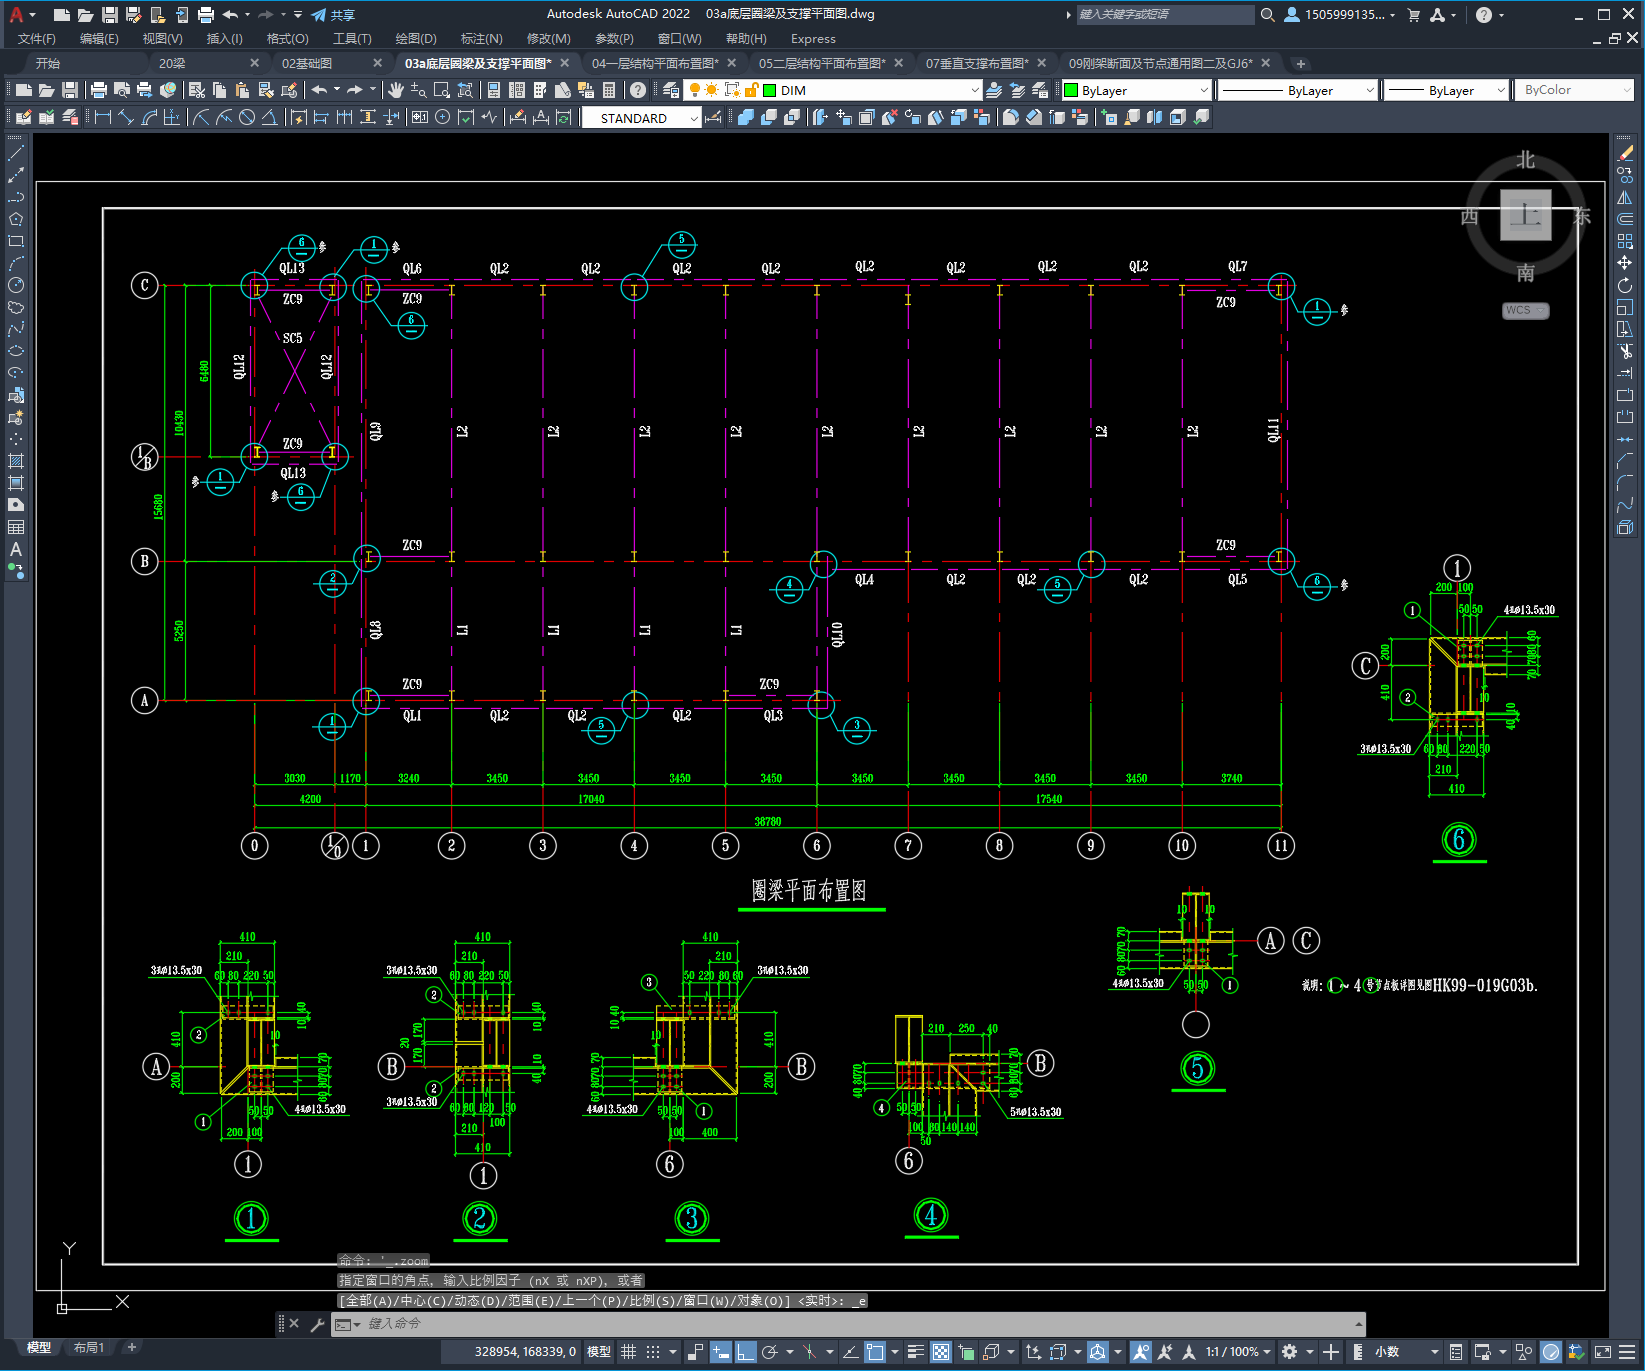Choose the Angular dimension tool
The width and height of the screenshot is (1645, 1371).
tap(269, 117)
